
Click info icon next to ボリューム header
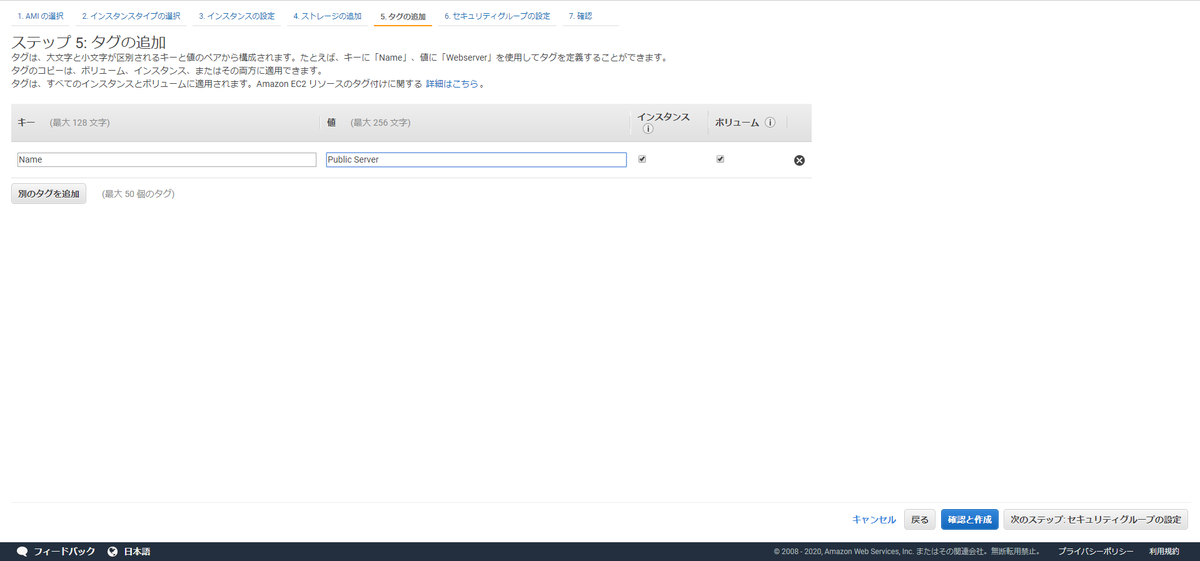(770, 123)
